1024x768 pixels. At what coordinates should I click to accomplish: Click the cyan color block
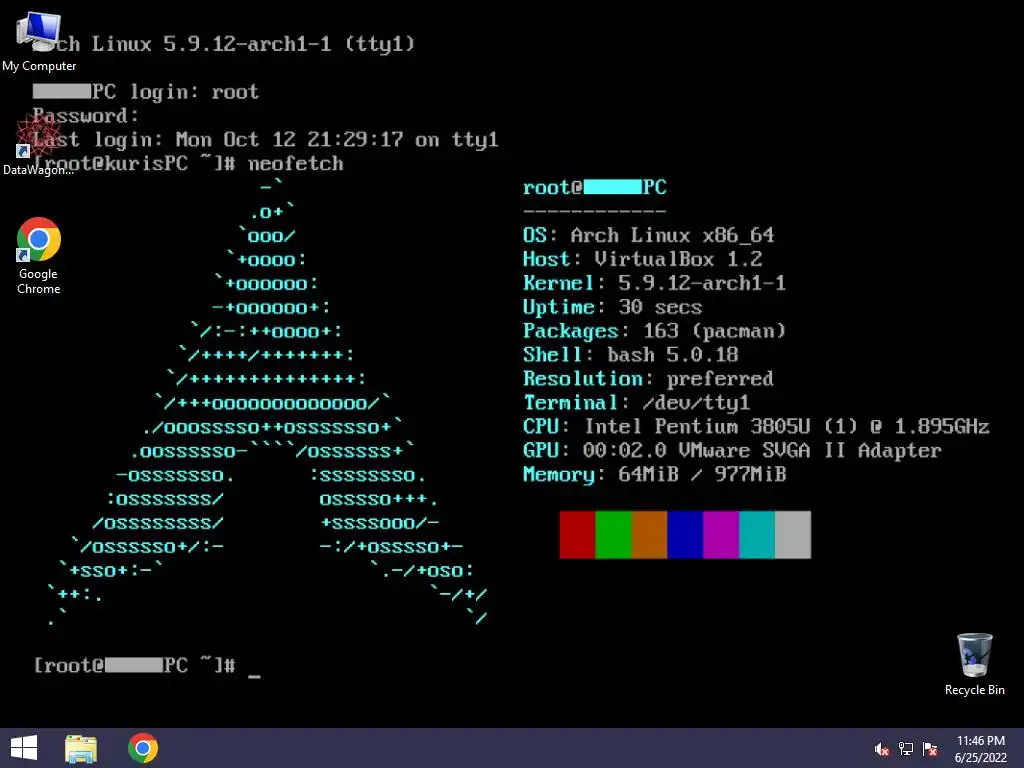point(757,535)
